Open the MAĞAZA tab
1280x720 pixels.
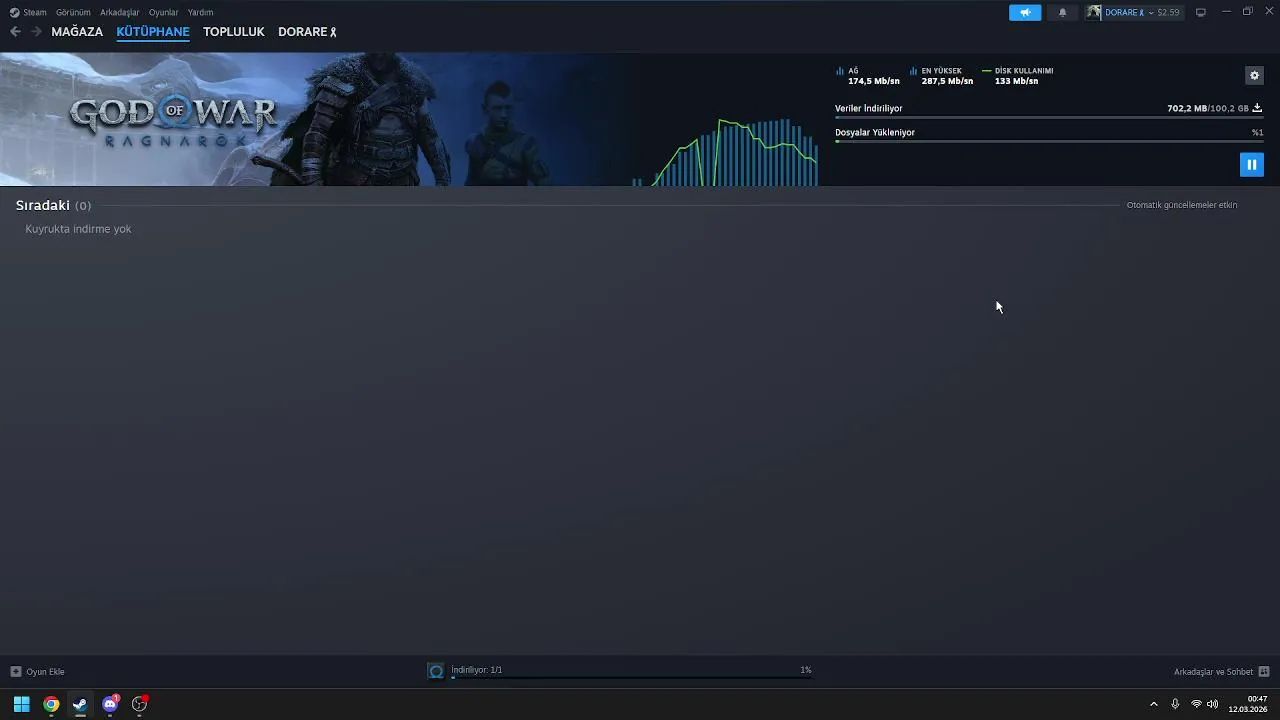click(77, 32)
